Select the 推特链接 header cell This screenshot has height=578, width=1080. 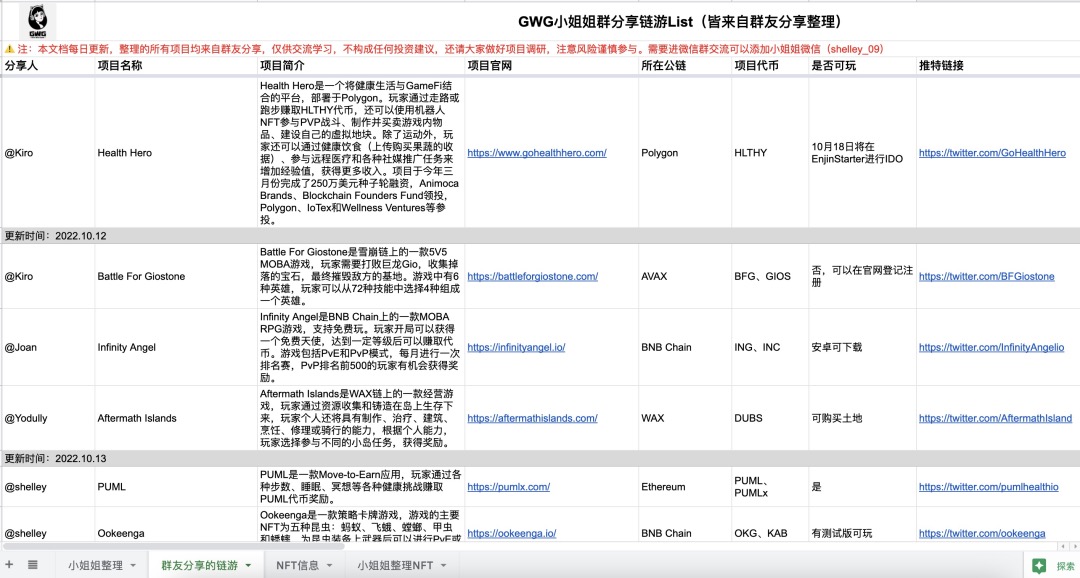point(998,65)
